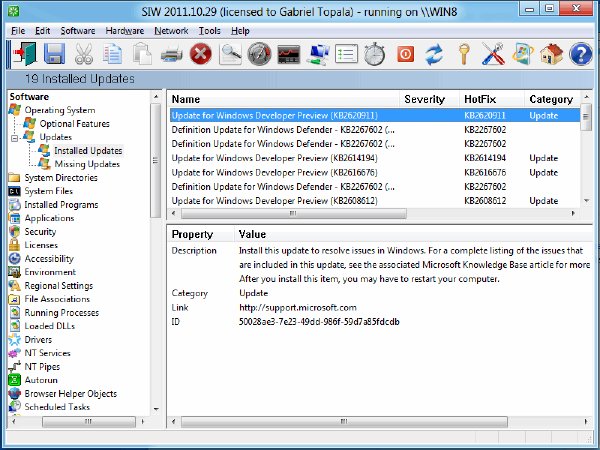Click the Paste clipboard icon
This screenshot has height=450, width=600.
[142, 54]
